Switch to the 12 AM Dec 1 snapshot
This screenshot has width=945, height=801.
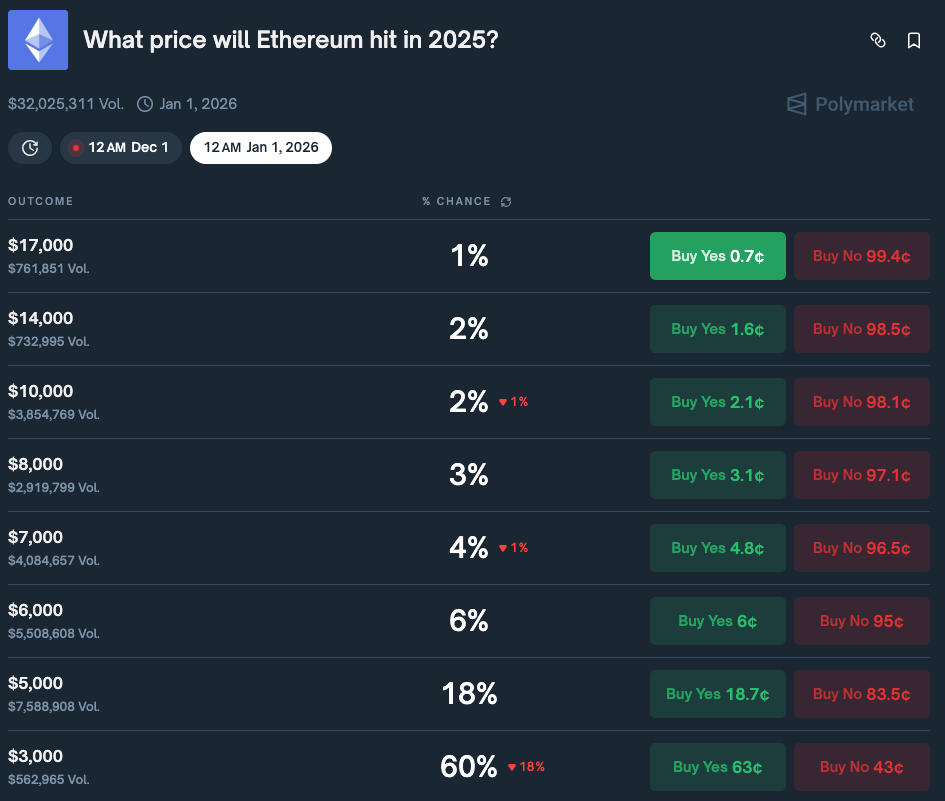(120, 147)
